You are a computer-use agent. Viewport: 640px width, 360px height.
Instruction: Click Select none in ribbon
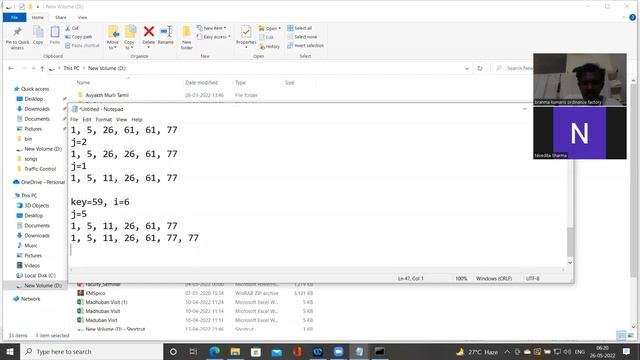coord(302,37)
